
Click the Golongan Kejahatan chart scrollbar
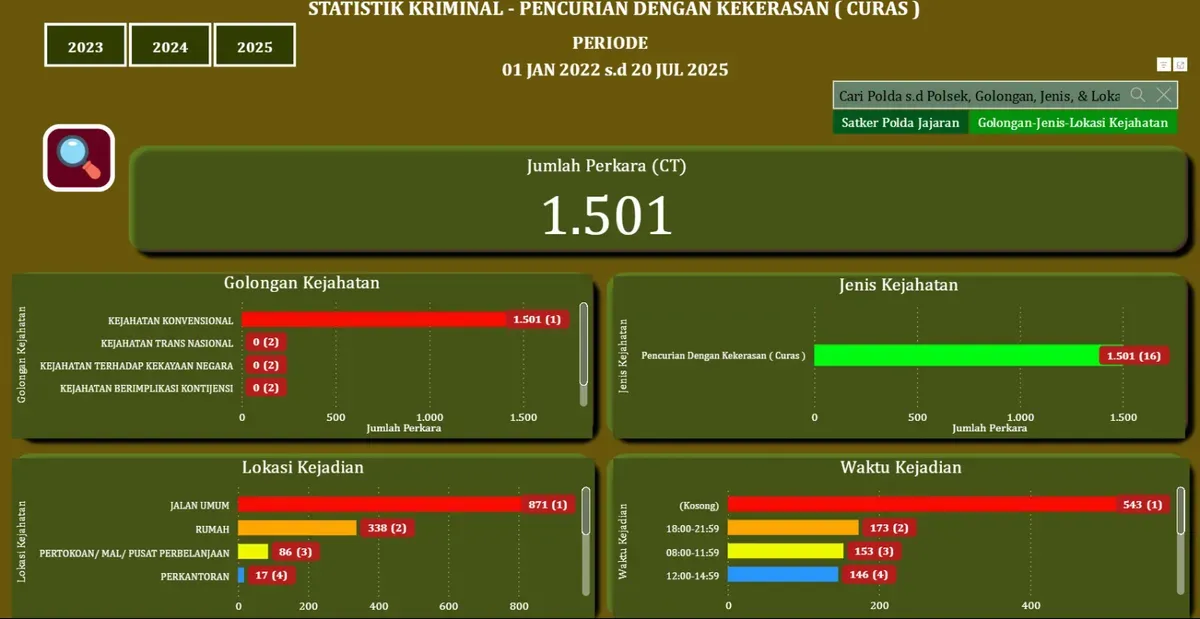584,342
